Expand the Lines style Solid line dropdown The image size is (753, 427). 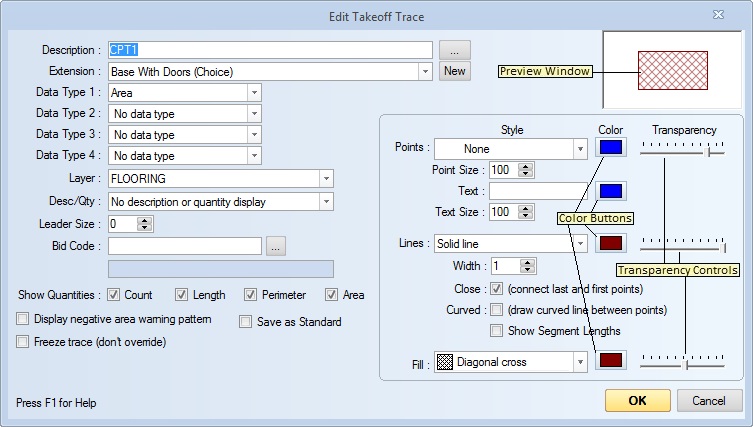(580, 244)
